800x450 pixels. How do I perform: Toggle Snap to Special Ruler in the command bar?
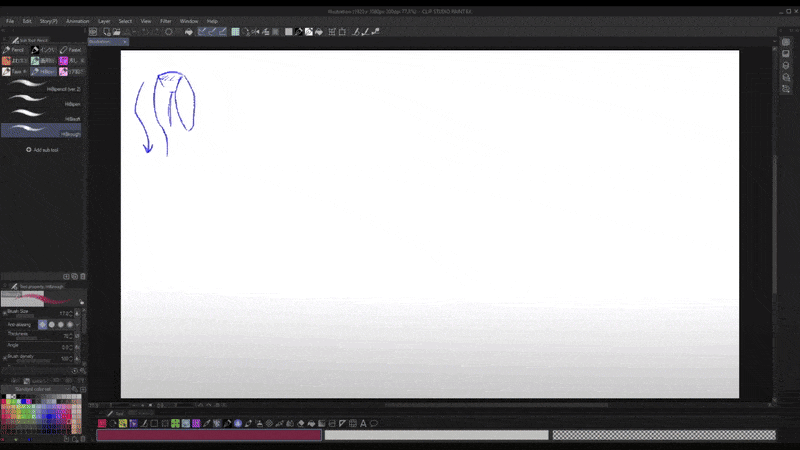coord(212,32)
